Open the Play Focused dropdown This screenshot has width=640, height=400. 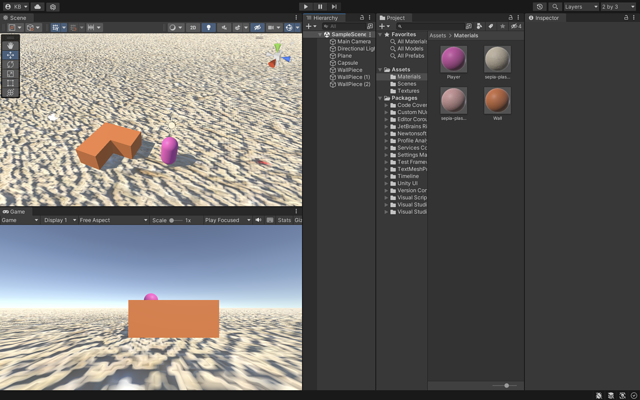pos(227,220)
